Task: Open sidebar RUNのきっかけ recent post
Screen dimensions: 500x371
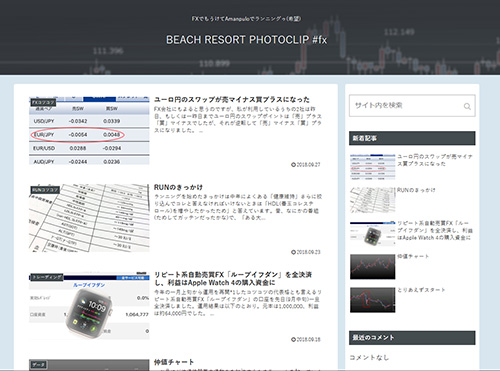Action: (416, 190)
